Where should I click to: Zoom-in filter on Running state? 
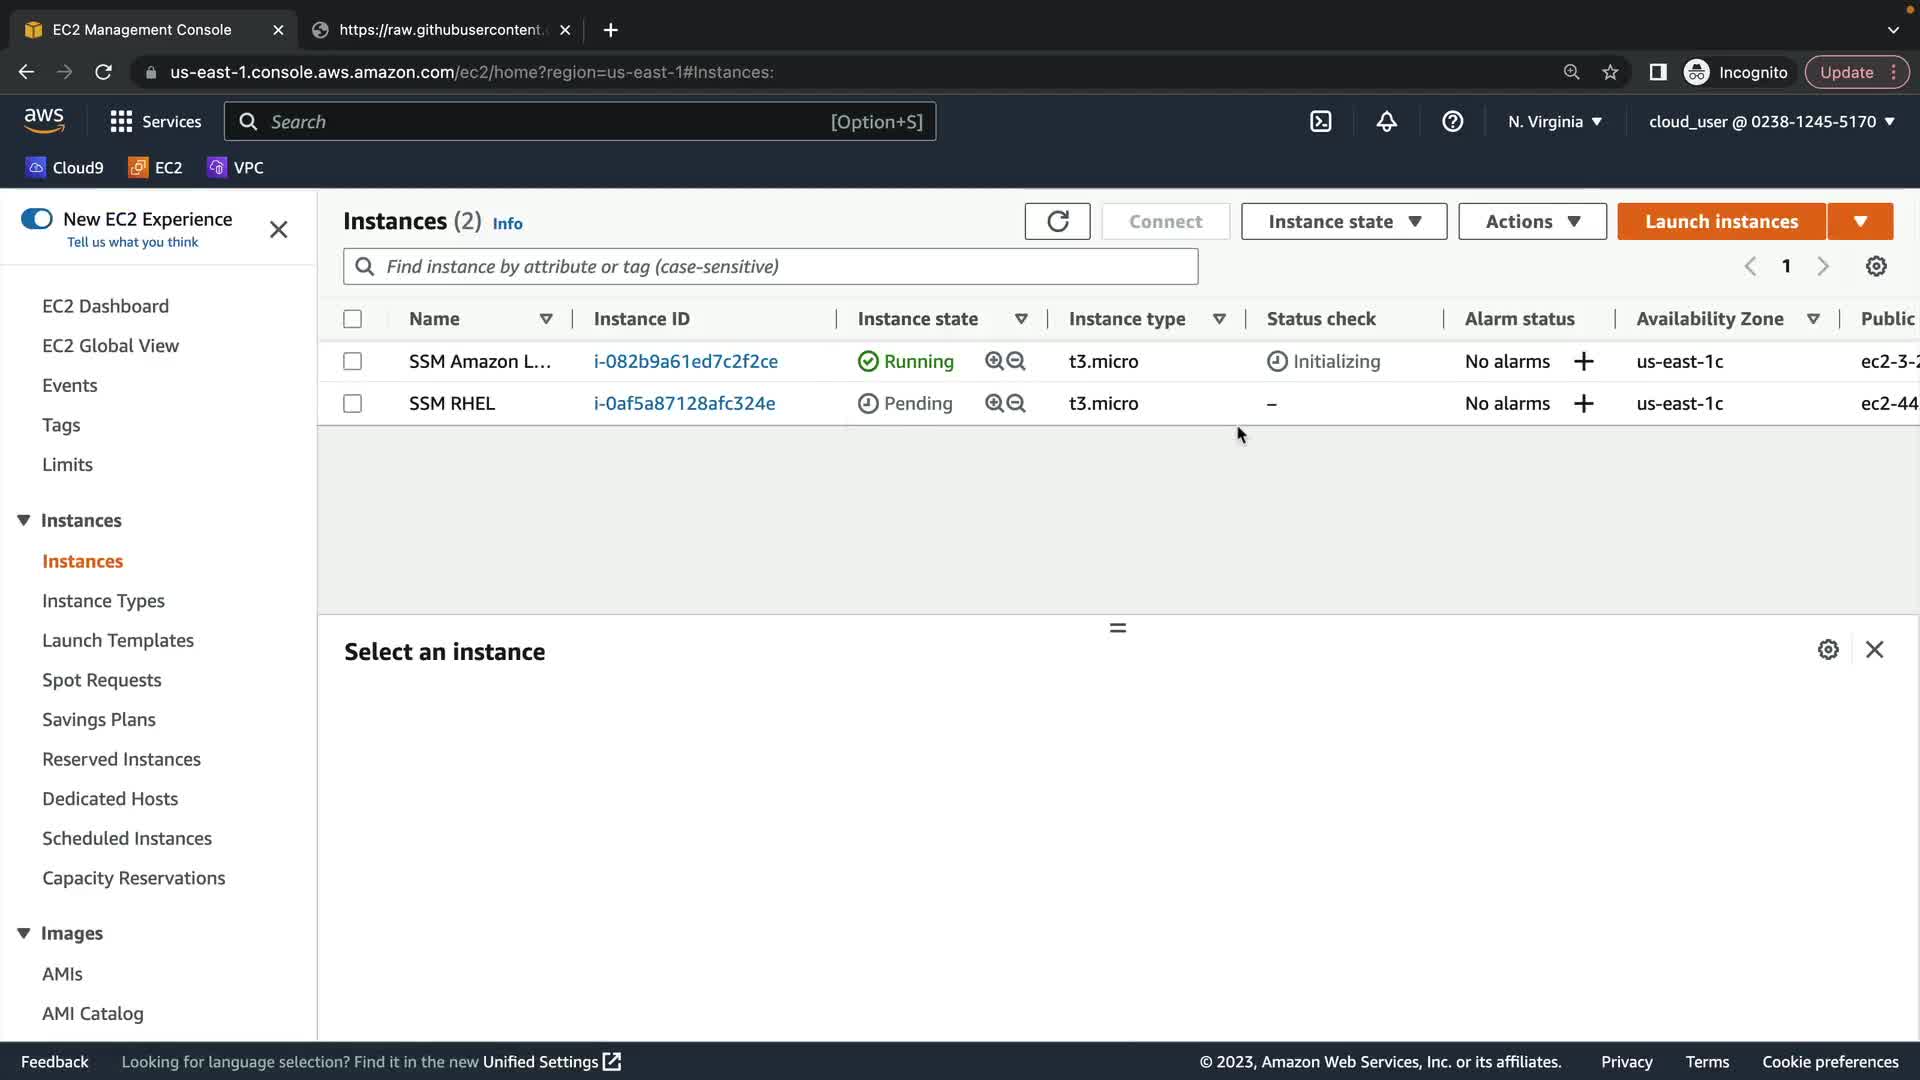point(994,361)
